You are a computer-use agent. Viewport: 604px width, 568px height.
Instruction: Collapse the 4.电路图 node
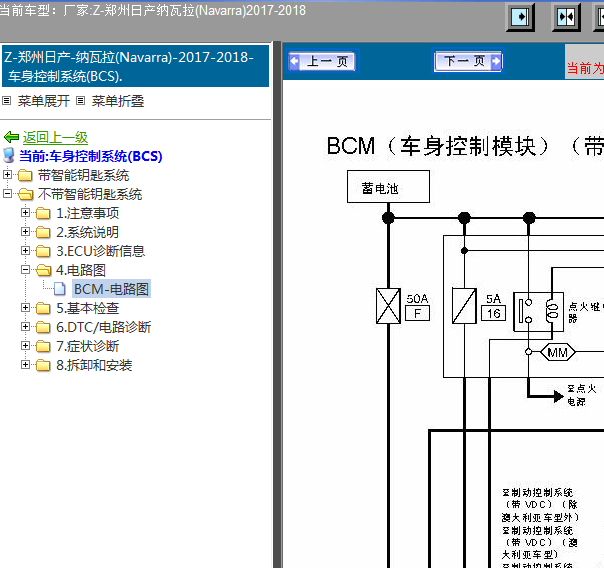(25, 269)
